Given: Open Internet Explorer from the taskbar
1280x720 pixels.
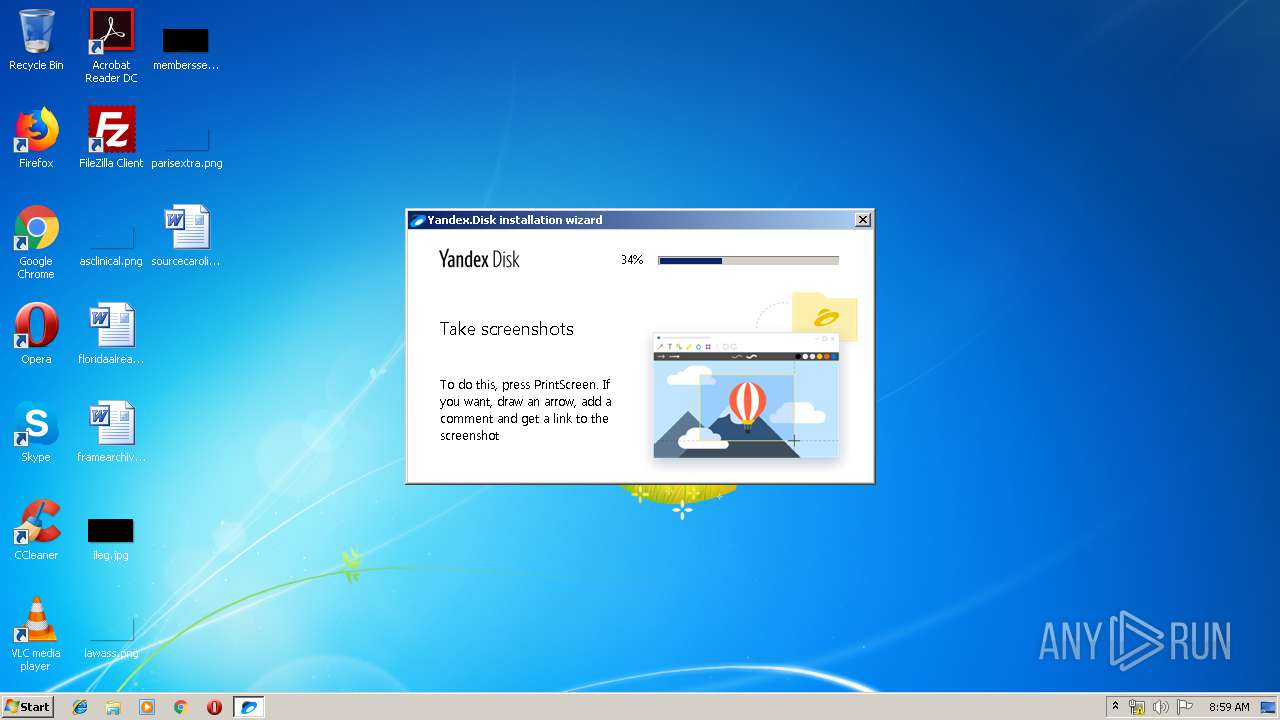Looking at the screenshot, I should tap(80, 707).
